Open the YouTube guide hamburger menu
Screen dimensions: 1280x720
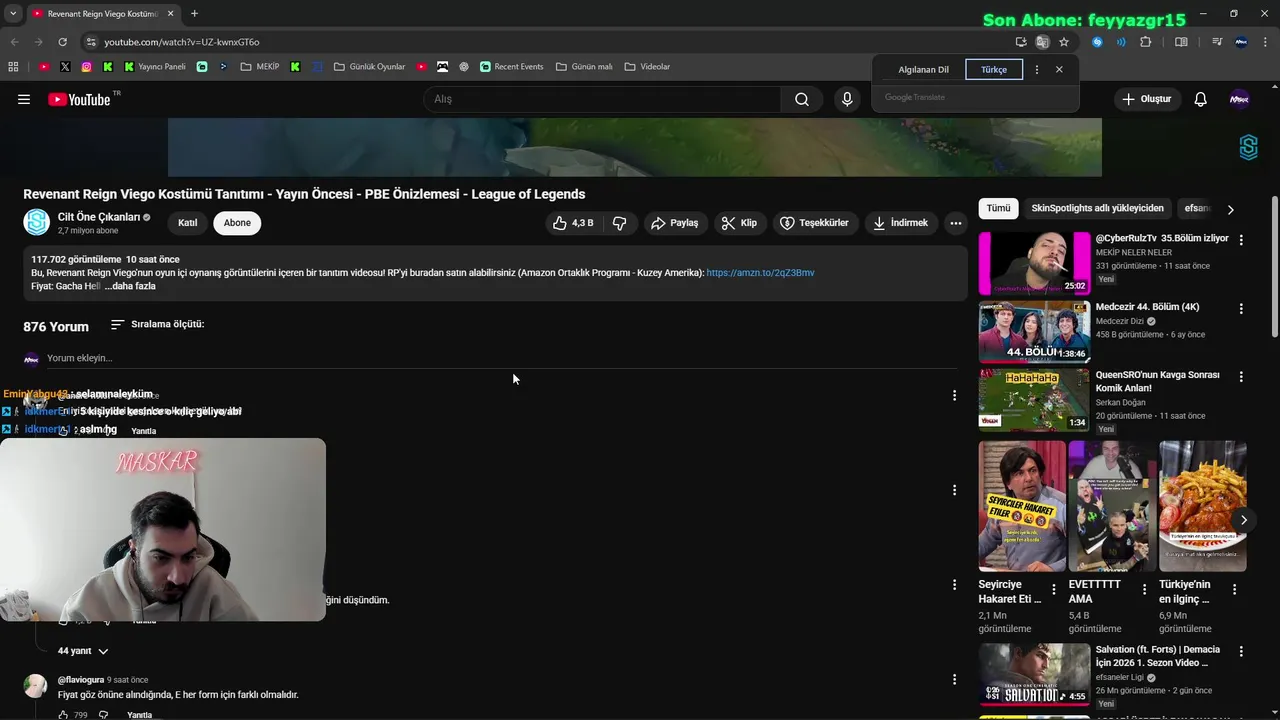tap(24, 99)
